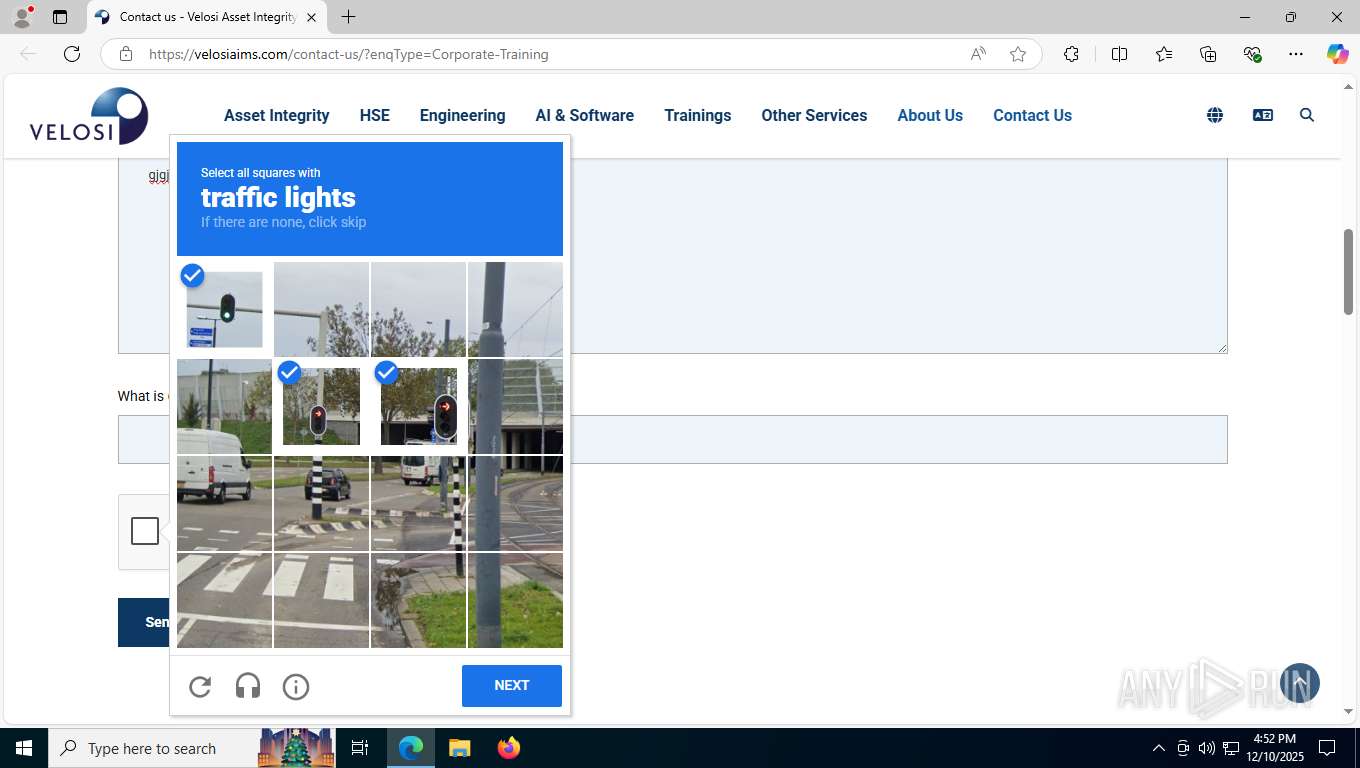Screen dimensions: 1360x768
Task: View site information lock icon
Action: (126, 54)
